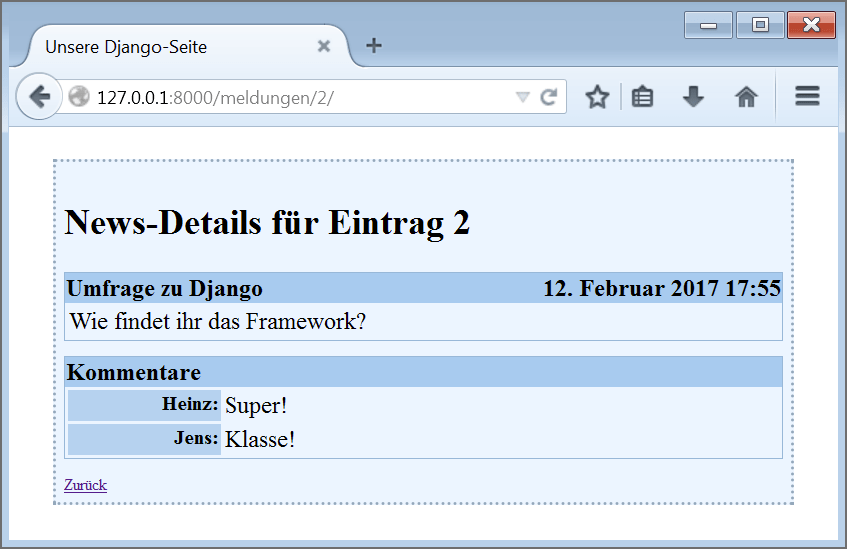
Task: Open the hamburger menu
Action: 807,97
